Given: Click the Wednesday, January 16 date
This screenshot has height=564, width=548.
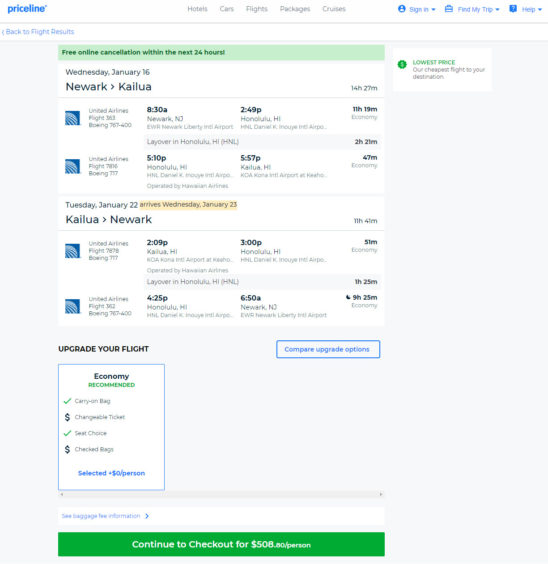Looking at the screenshot, I should 108,72.
